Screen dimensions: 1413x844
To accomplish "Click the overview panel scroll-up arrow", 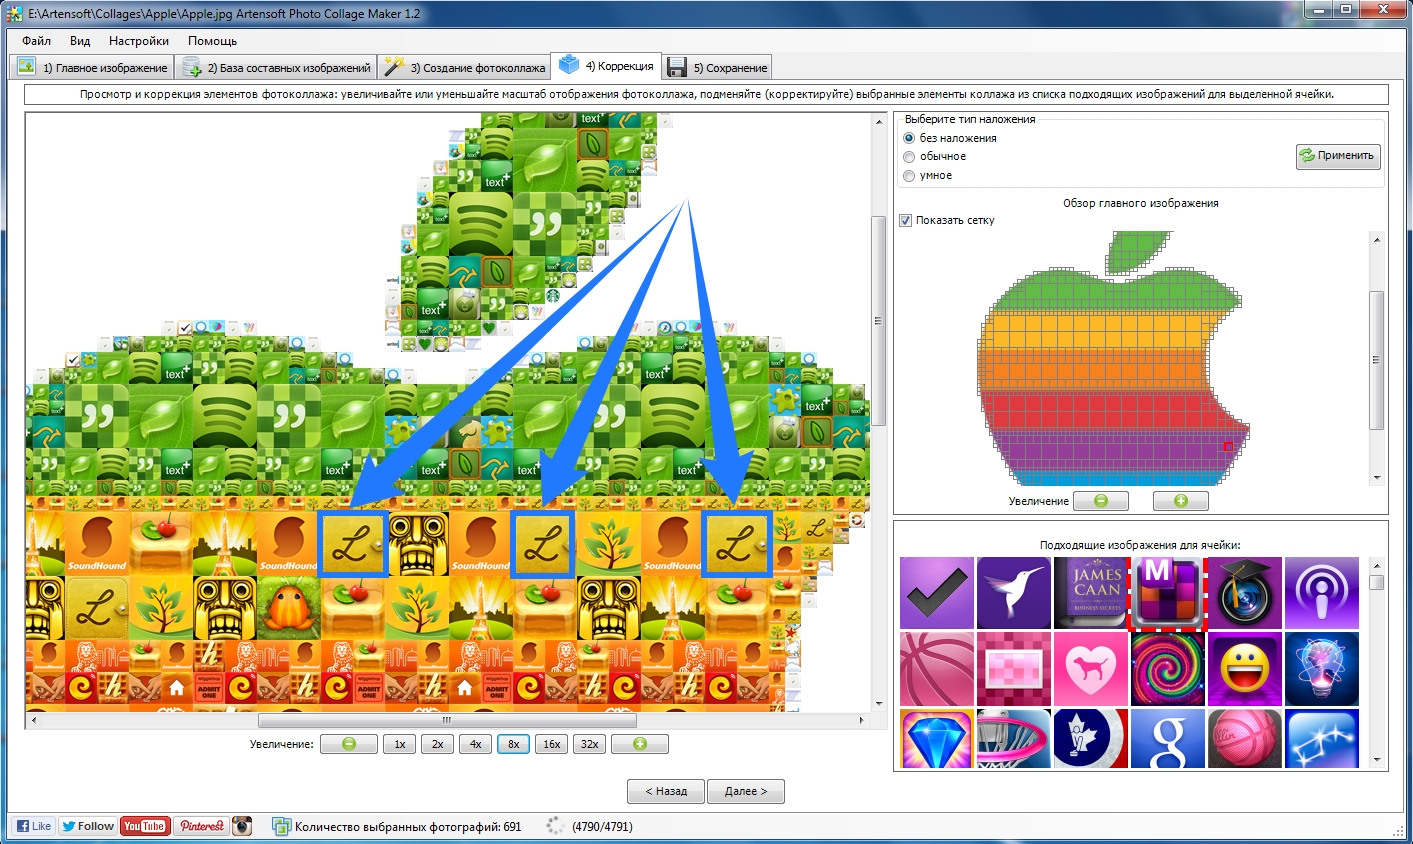I will point(1377,240).
